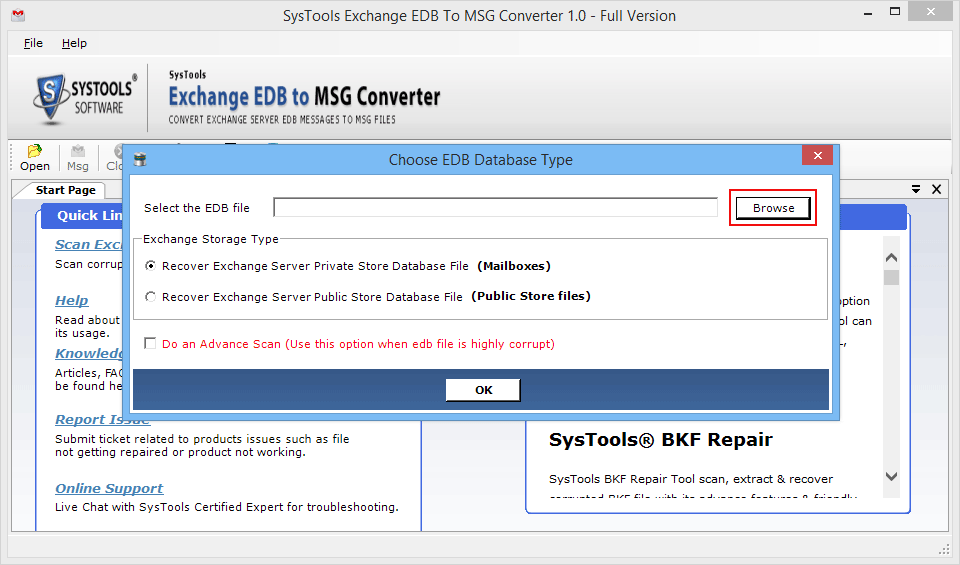Open the Online Support link
This screenshot has width=960, height=565.
tap(109, 488)
